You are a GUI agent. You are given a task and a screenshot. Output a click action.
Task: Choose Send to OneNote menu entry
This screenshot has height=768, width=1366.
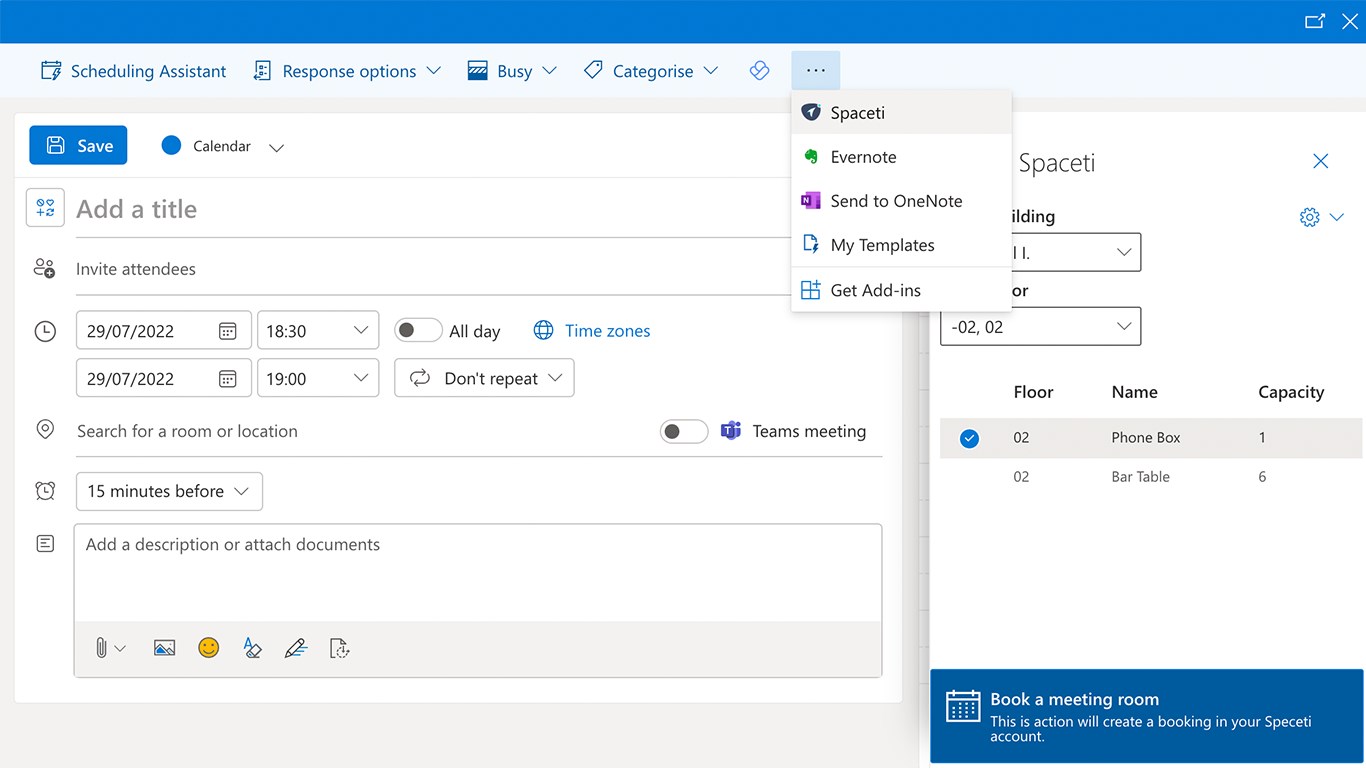coord(896,201)
